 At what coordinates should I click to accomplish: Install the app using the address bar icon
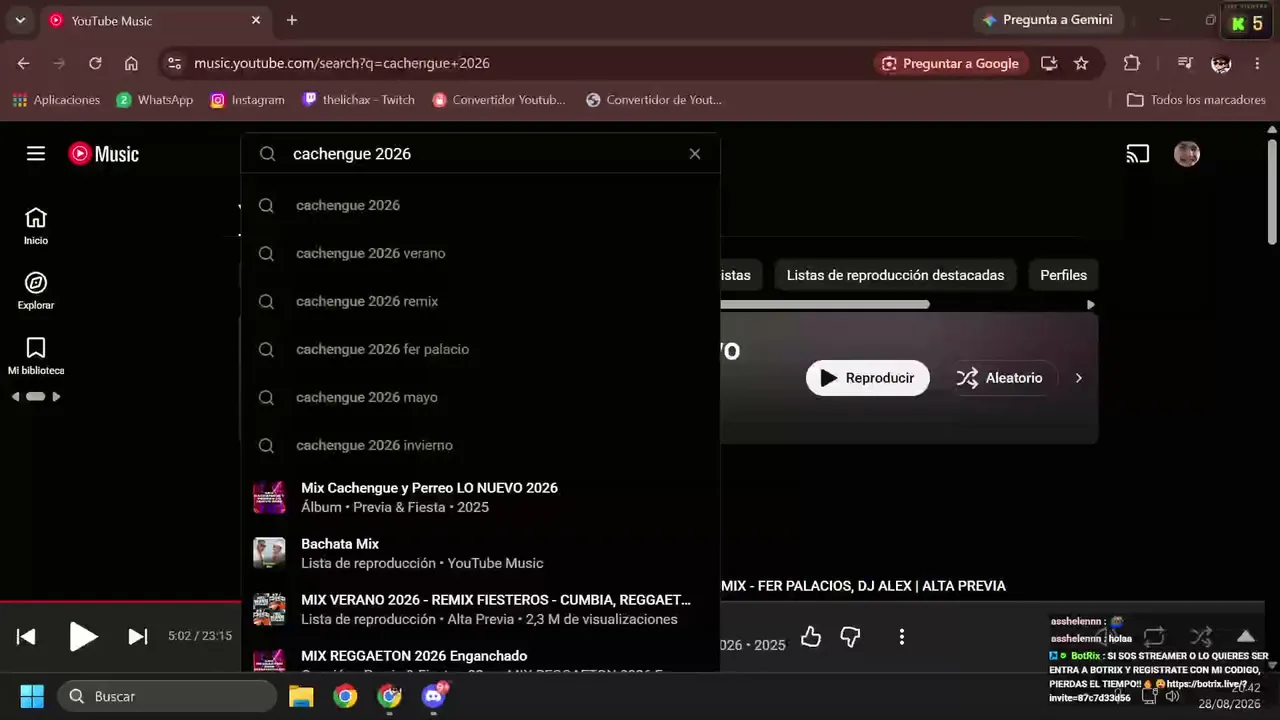click(x=1049, y=63)
